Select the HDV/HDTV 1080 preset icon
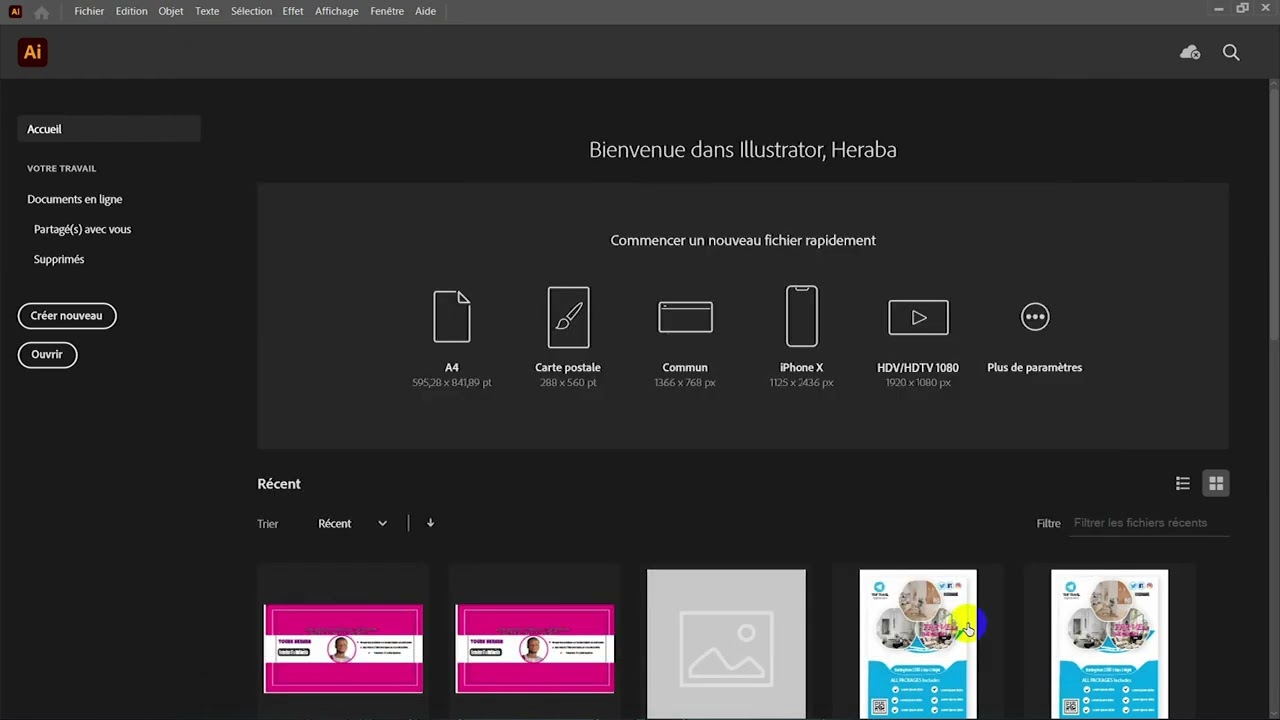This screenshot has height=720, width=1280. (918, 317)
